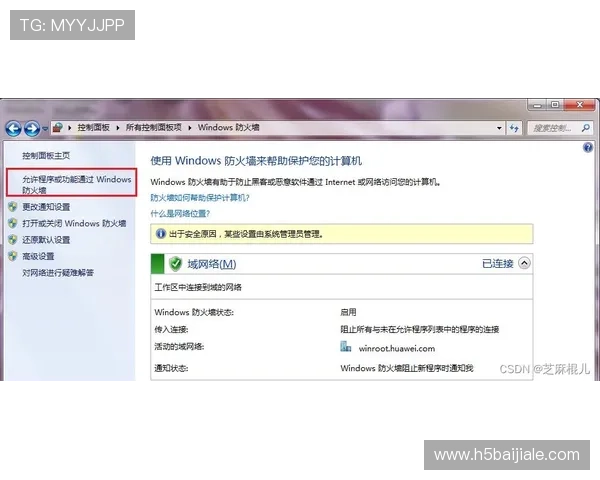Click the refresh button in address bar
The height and width of the screenshot is (480, 600).
514,128
